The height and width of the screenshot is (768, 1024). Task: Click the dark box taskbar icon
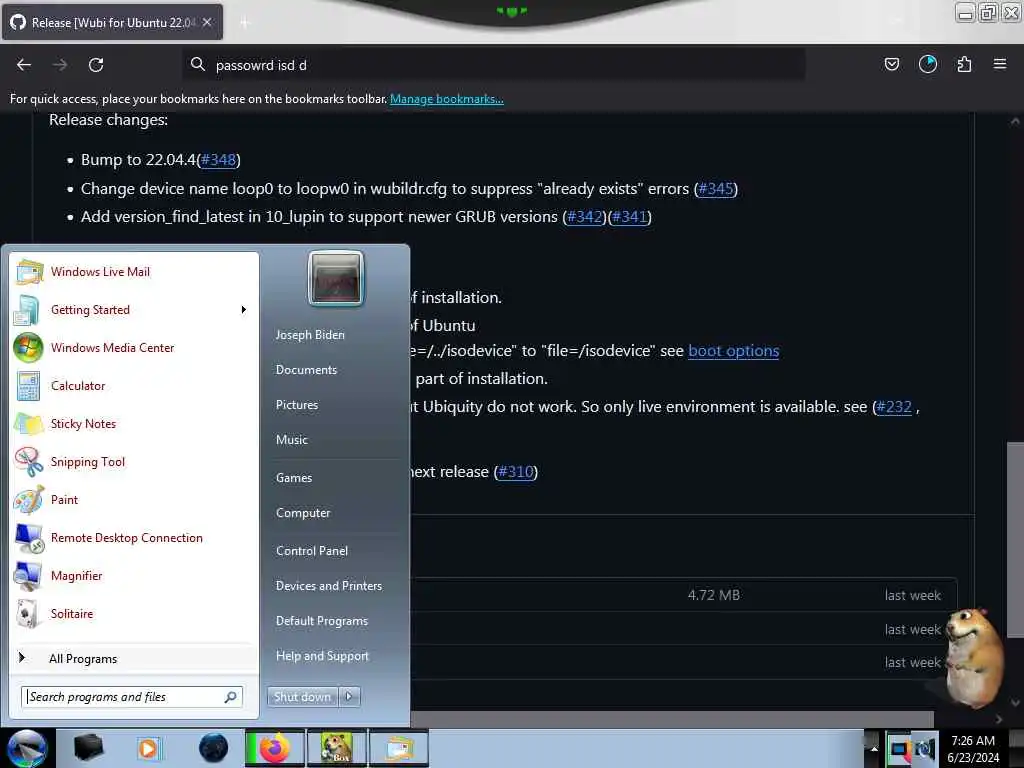pyautogui.click(x=88, y=748)
